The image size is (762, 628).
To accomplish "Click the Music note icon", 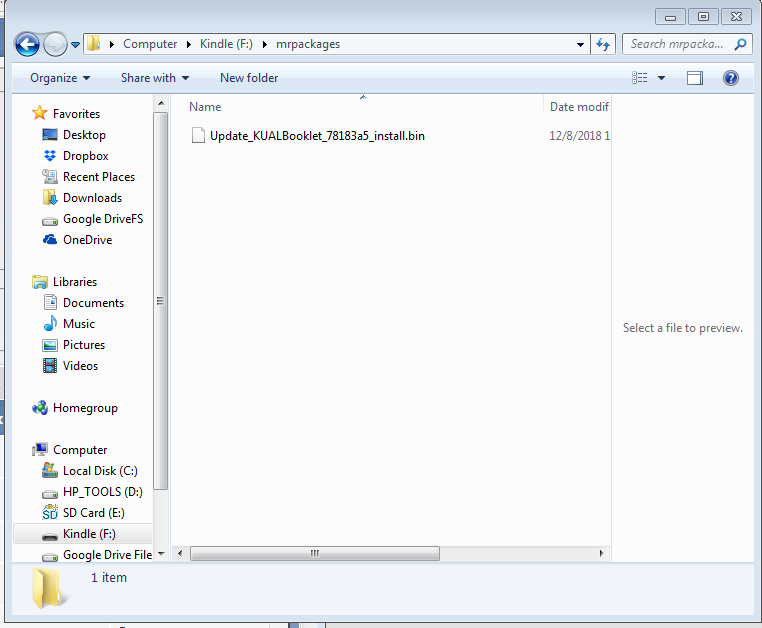I will point(50,323).
